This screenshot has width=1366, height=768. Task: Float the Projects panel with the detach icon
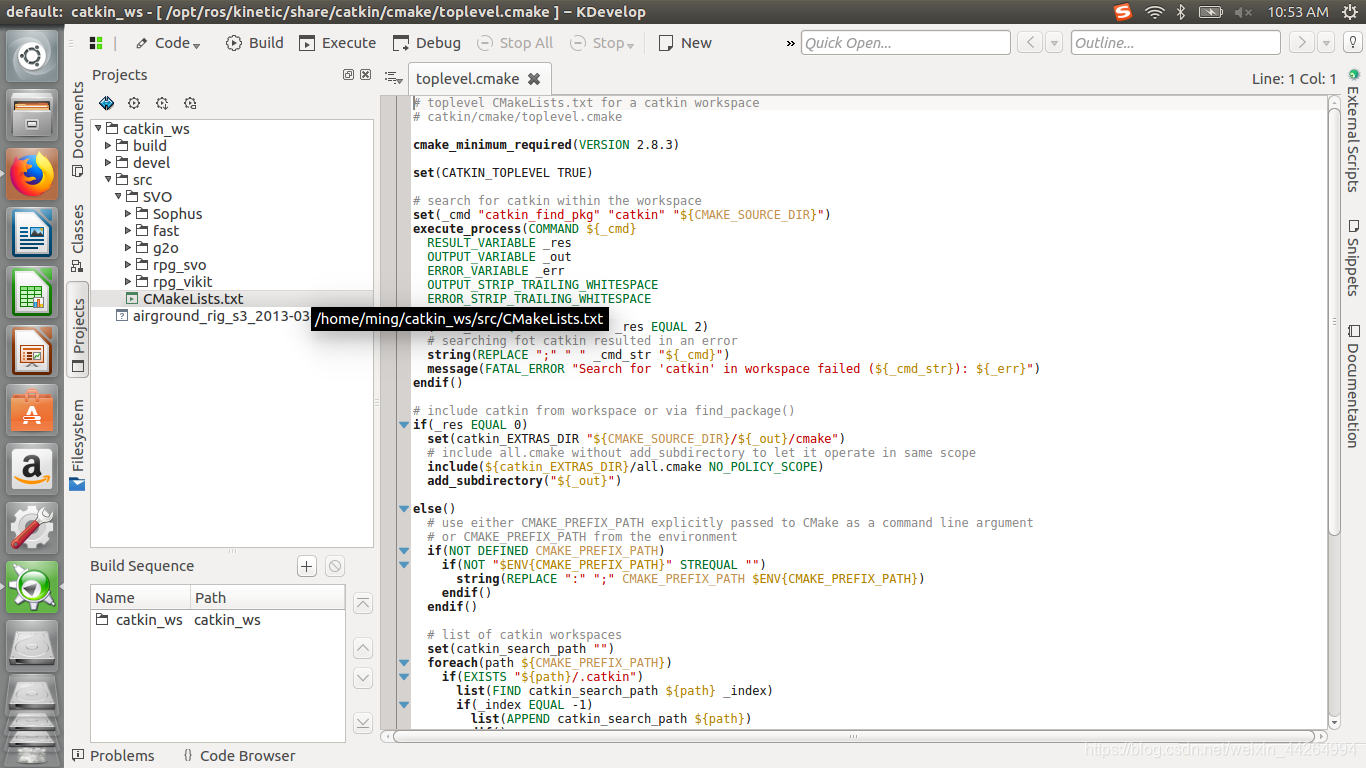[348, 75]
